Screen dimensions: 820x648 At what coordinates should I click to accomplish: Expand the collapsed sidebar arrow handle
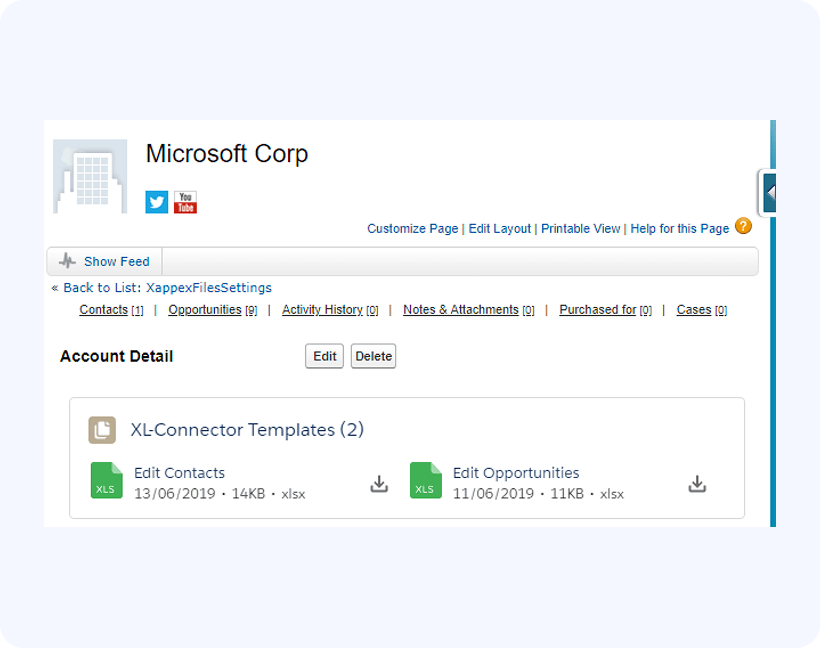click(x=769, y=192)
